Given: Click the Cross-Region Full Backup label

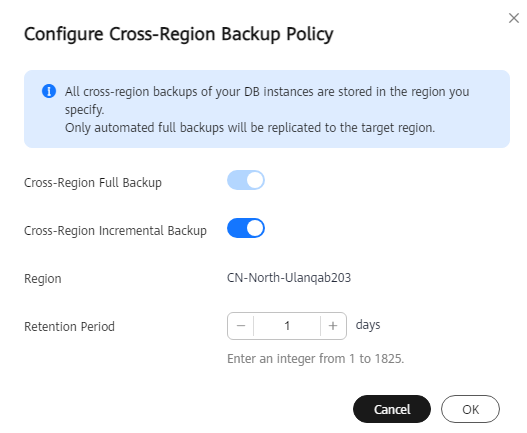Looking at the screenshot, I should coord(93,183).
